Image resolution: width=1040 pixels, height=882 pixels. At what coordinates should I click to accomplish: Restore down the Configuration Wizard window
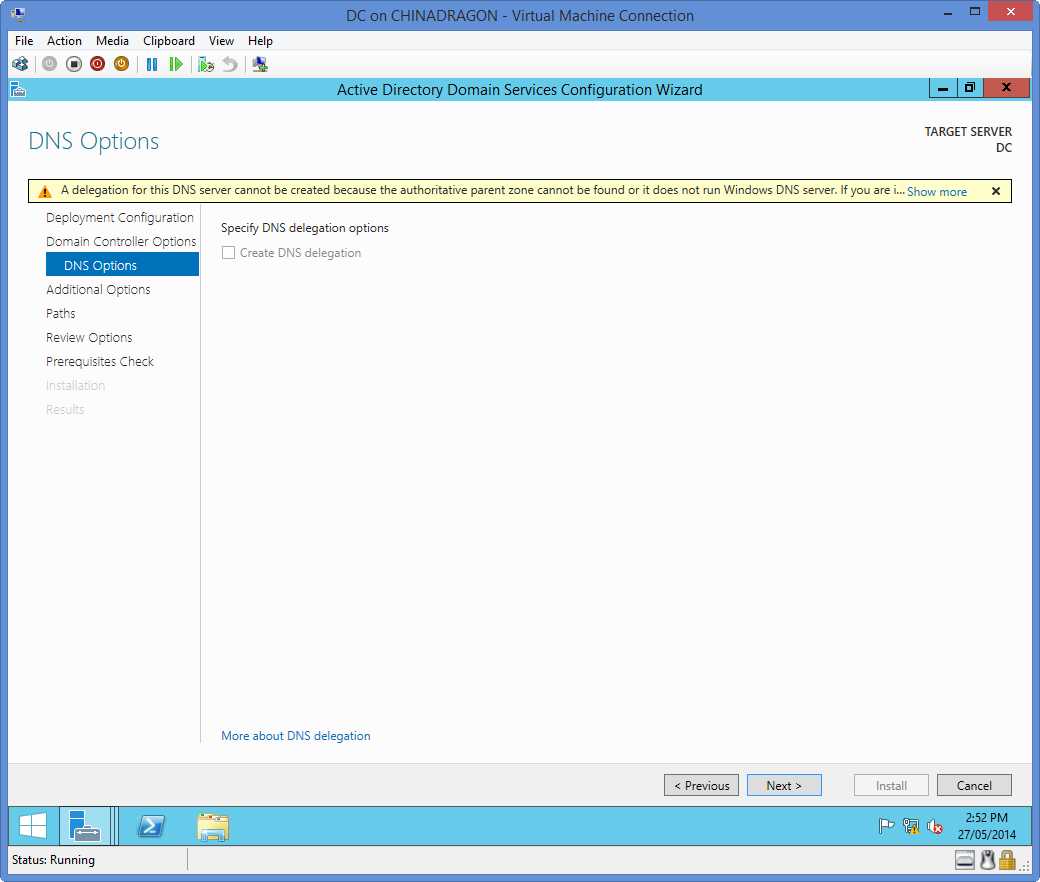point(970,88)
